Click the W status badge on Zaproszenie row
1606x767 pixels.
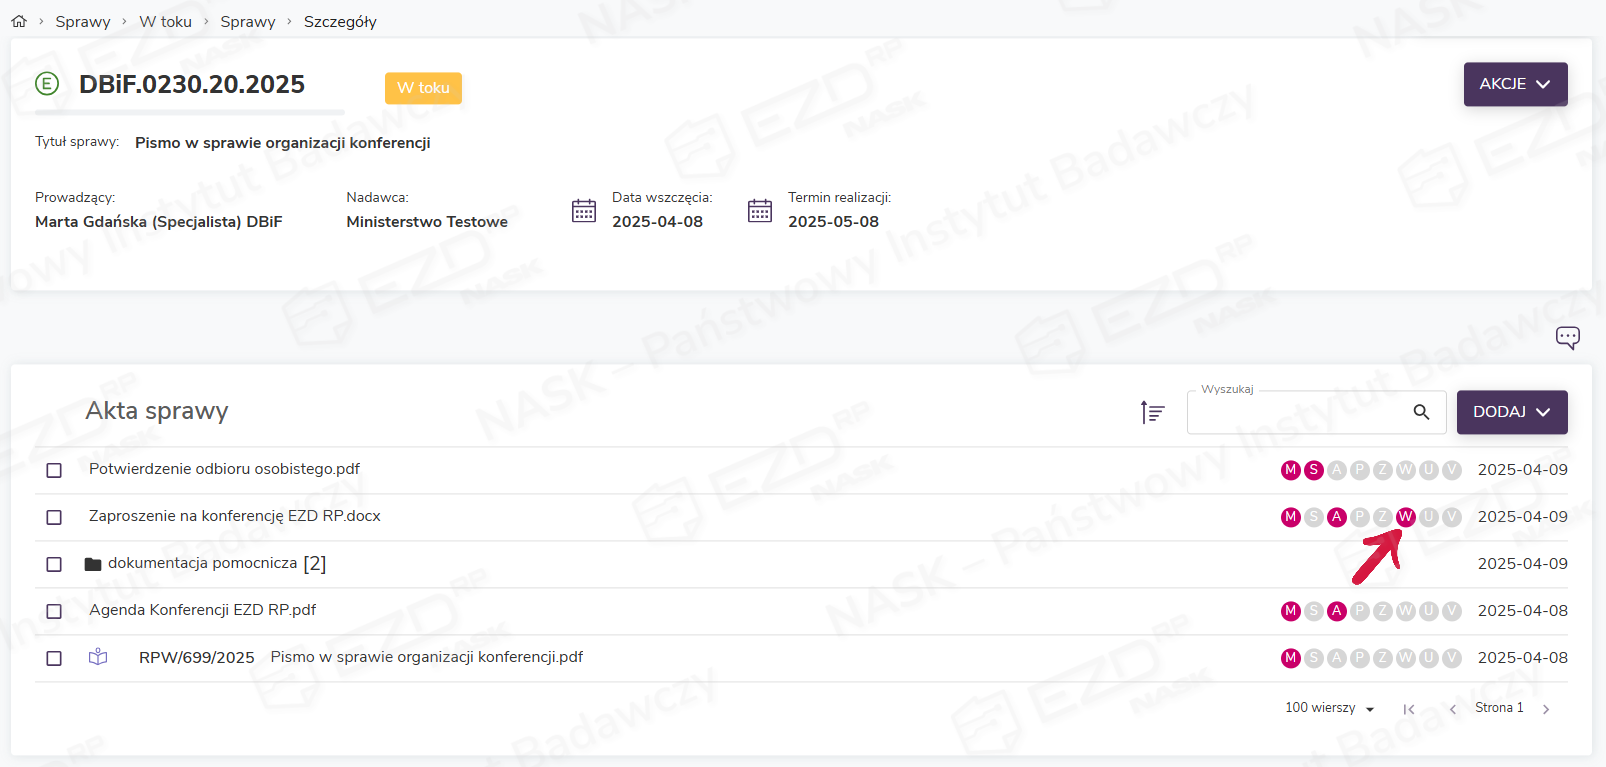pos(1405,517)
